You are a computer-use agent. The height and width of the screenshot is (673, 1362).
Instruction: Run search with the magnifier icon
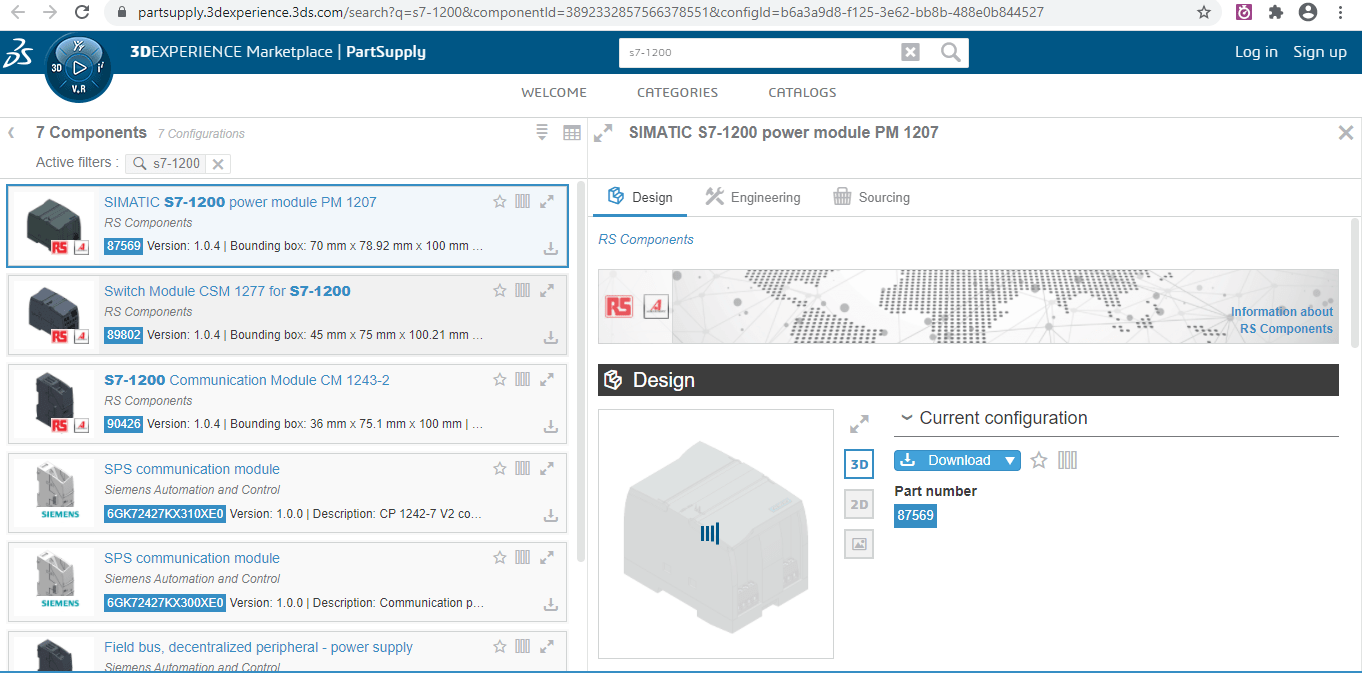pos(951,52)
